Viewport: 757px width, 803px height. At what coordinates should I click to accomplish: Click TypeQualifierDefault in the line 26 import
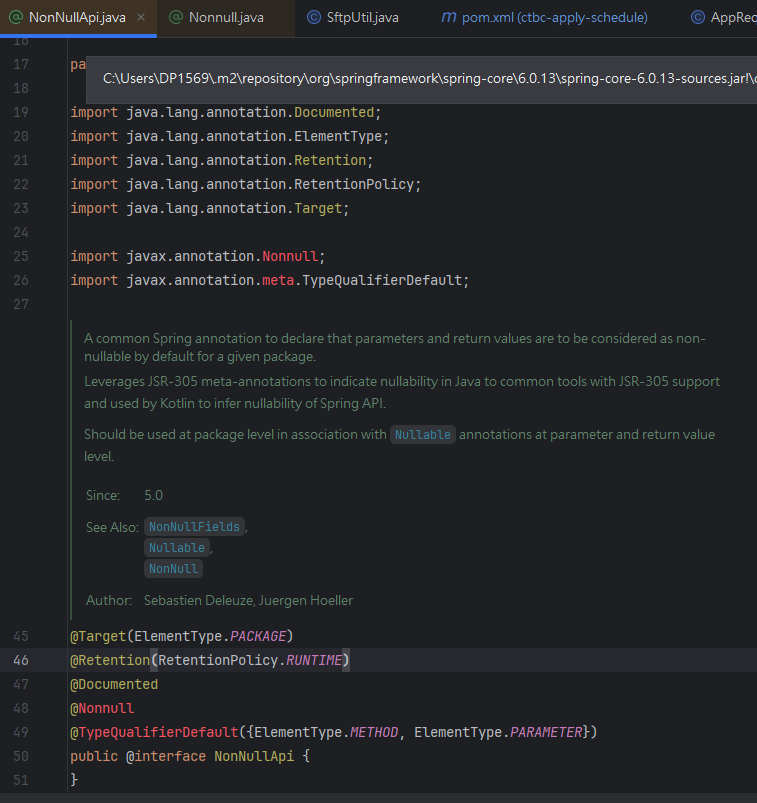coord(382,280)
